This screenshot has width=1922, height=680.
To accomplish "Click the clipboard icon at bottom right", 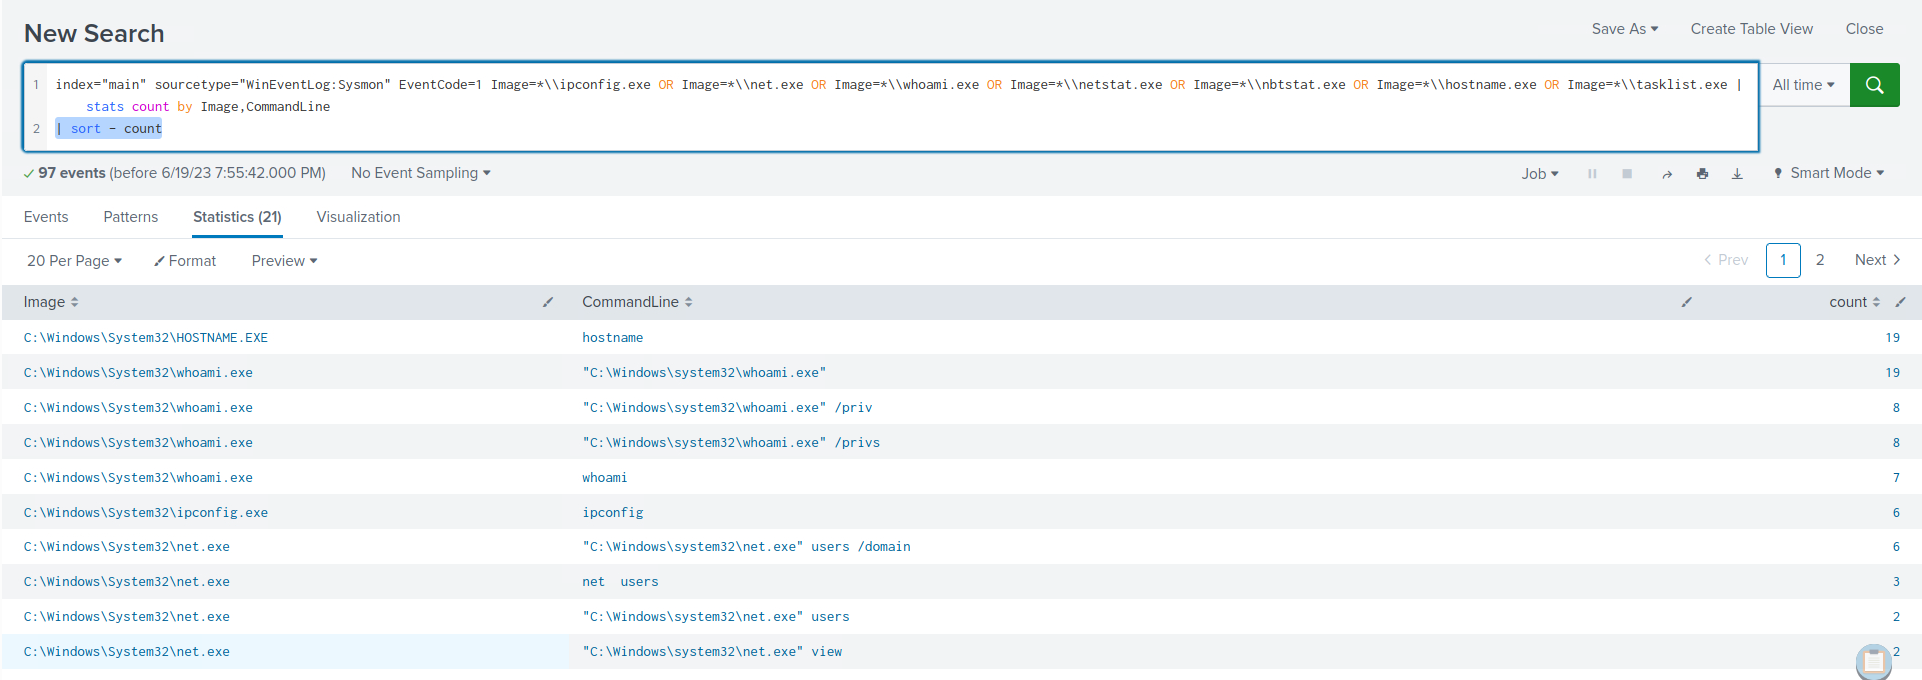I will click(x=1873, y=661).
